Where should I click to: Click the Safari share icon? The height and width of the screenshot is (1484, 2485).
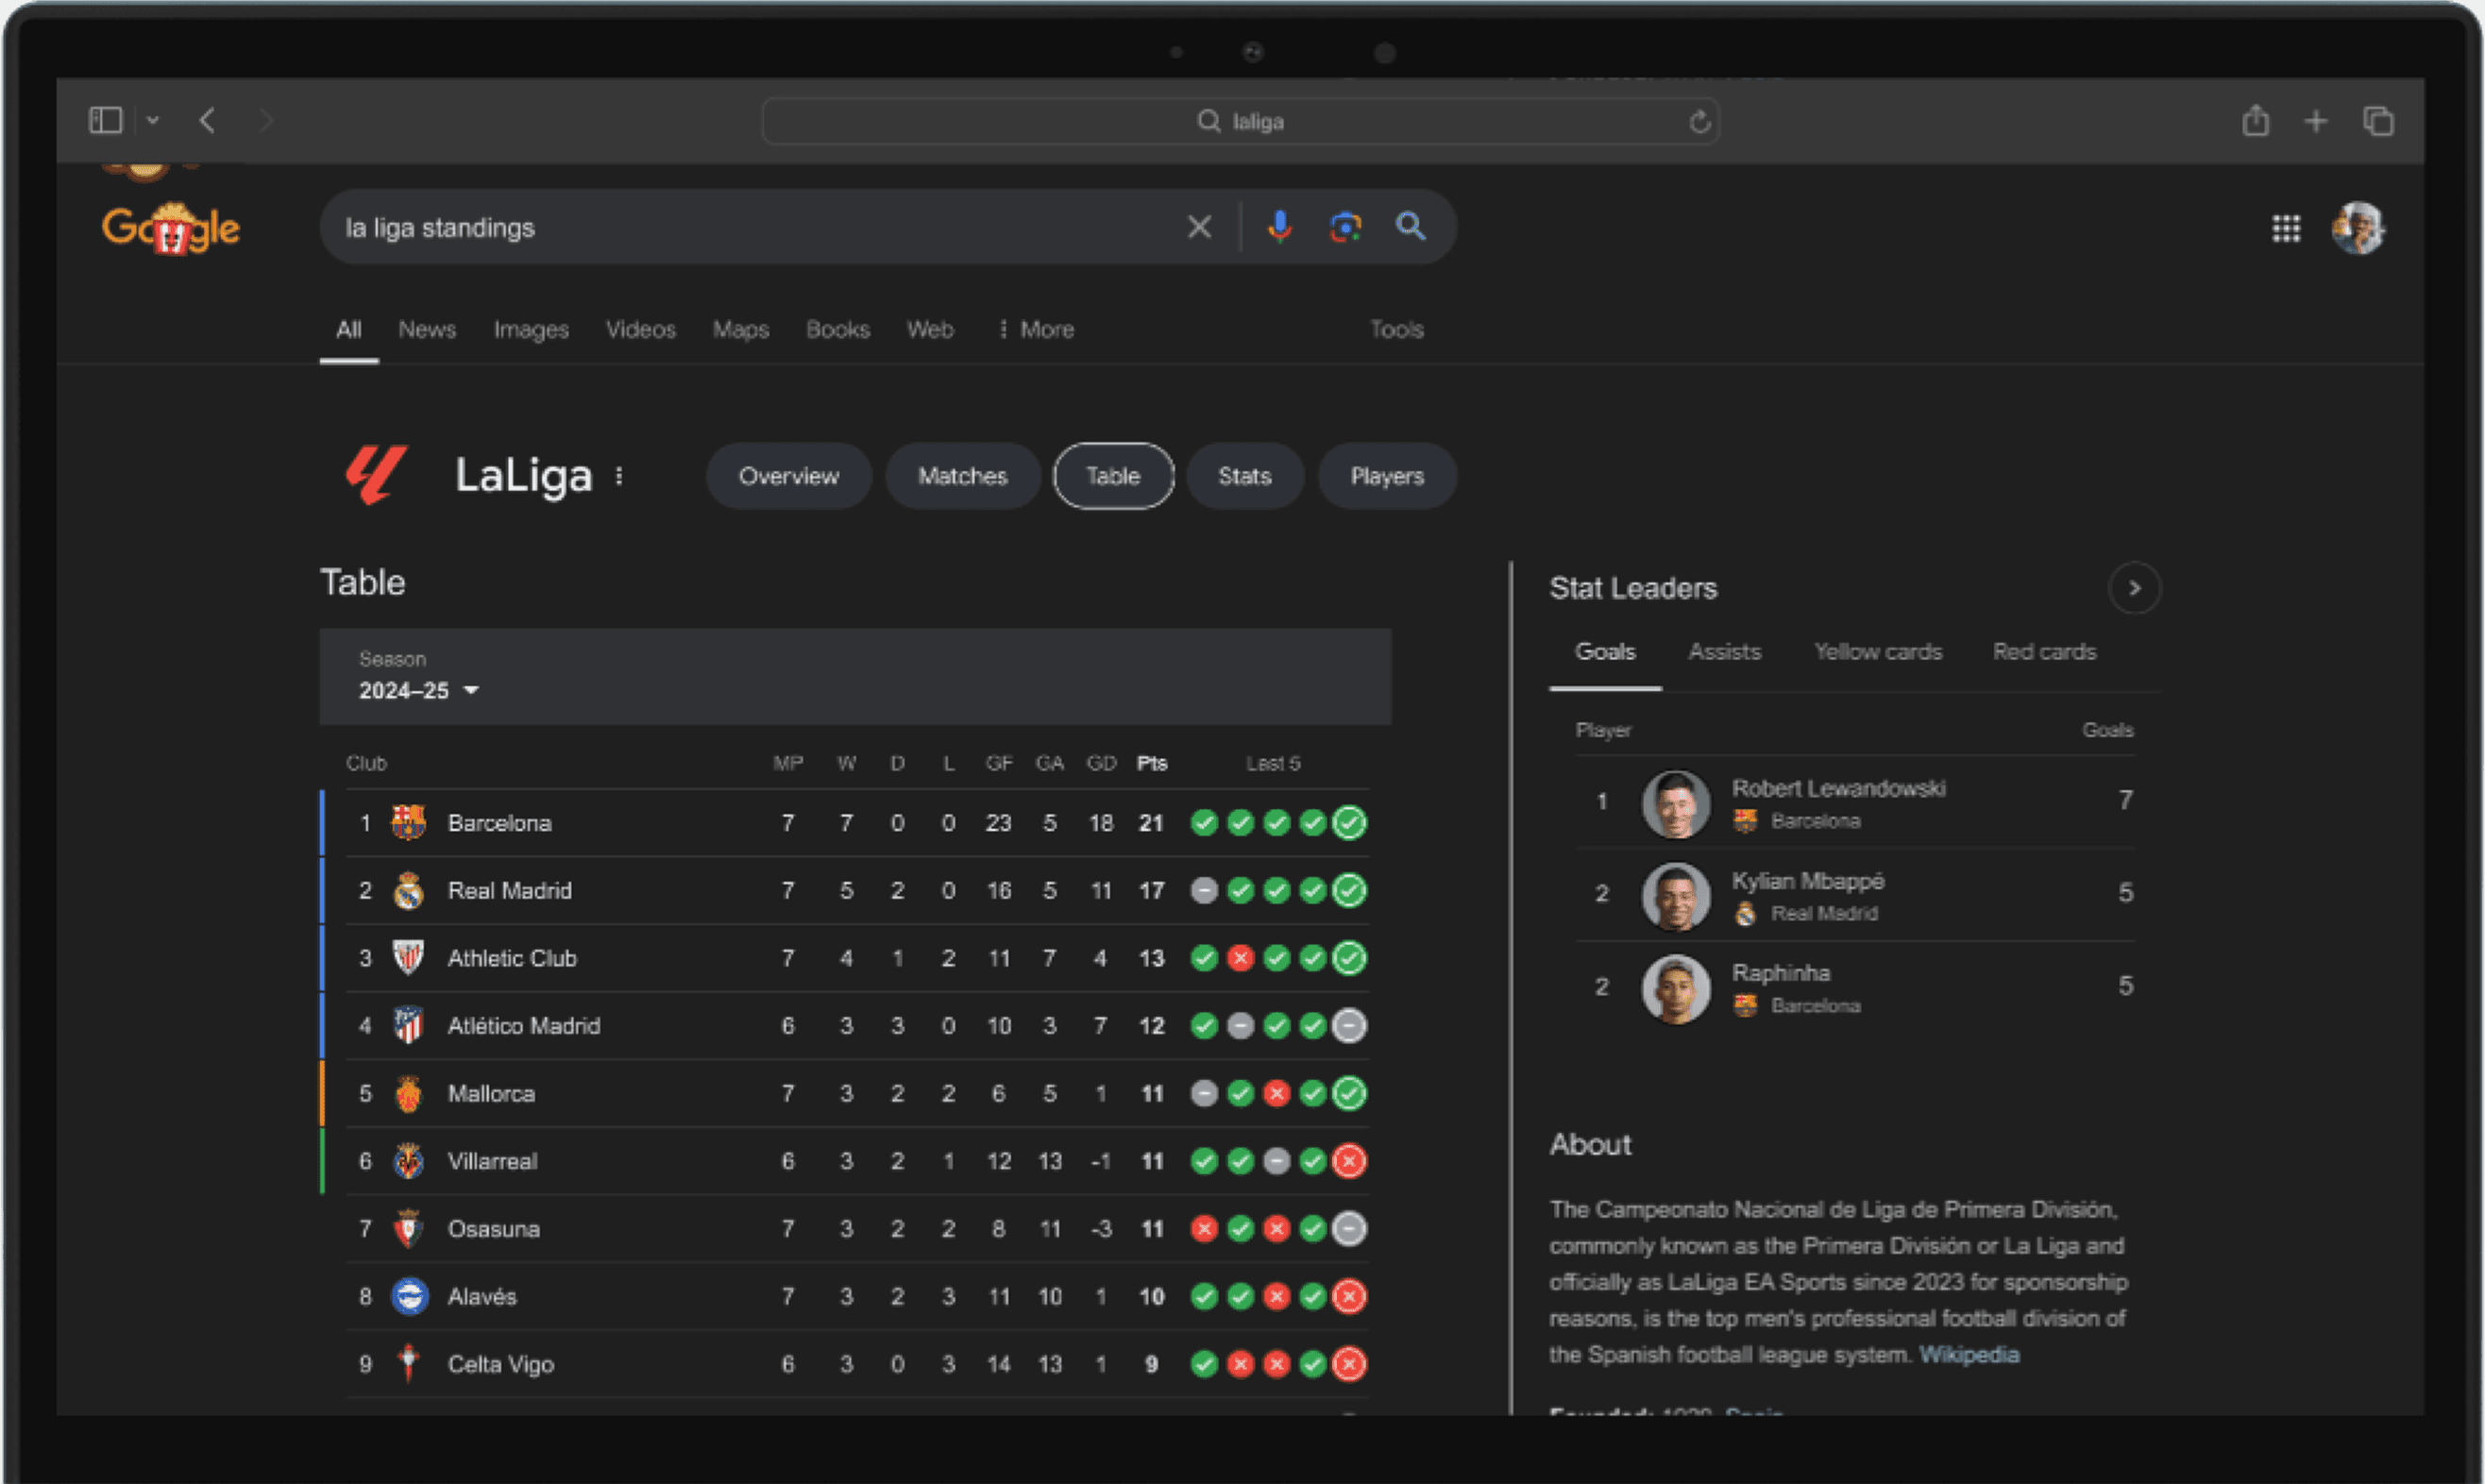coord(2255,121)
